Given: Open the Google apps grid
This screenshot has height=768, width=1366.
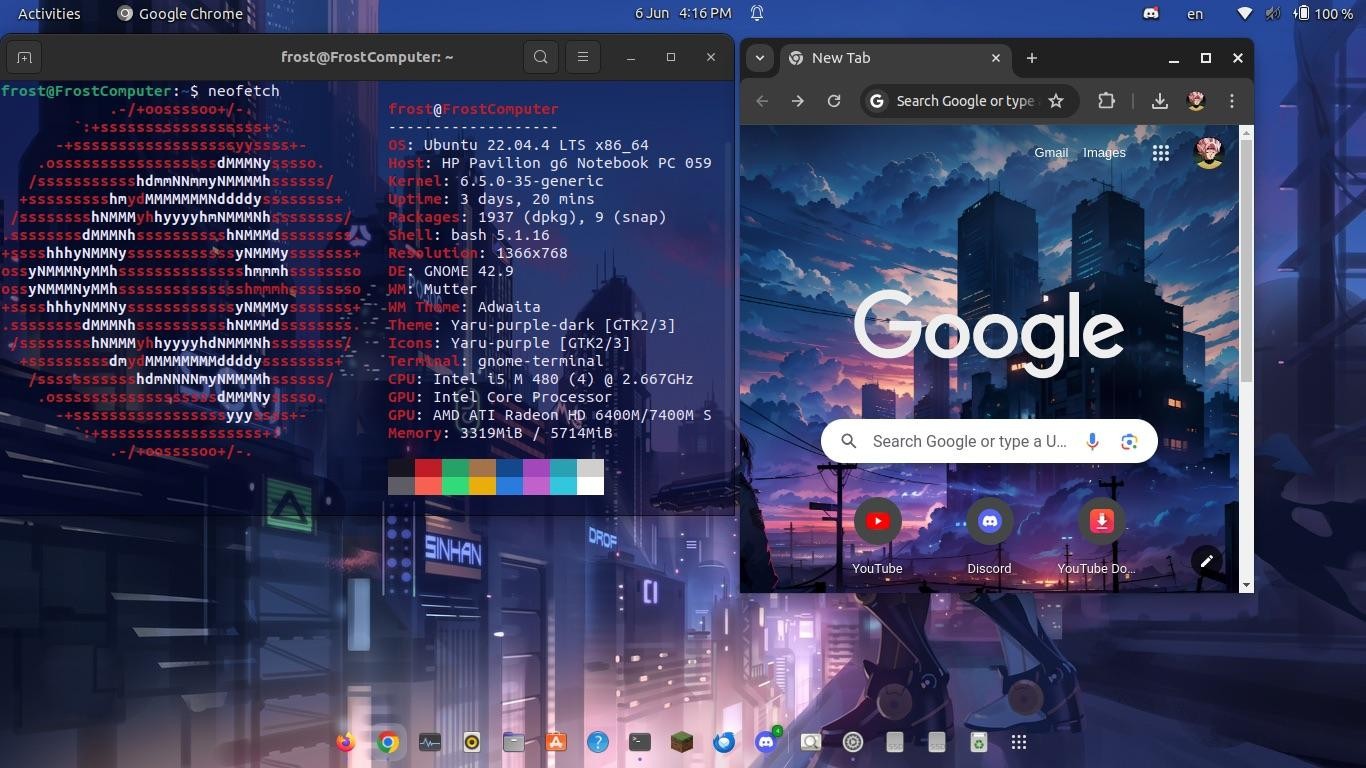Looking at the screenshot, I should (x=1161, y=153).
